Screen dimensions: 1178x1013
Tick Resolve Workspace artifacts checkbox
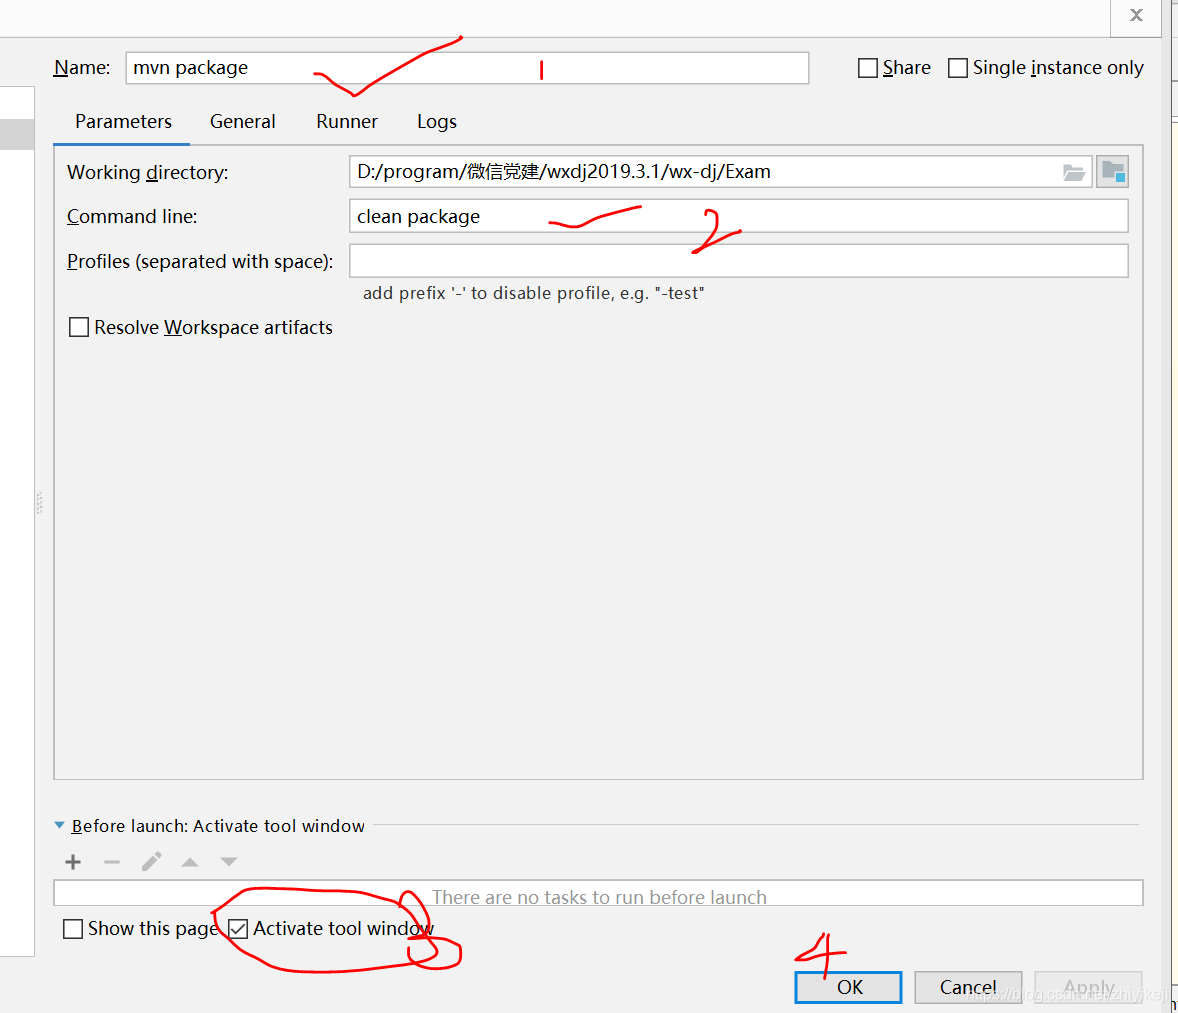[x=79, y=328]
